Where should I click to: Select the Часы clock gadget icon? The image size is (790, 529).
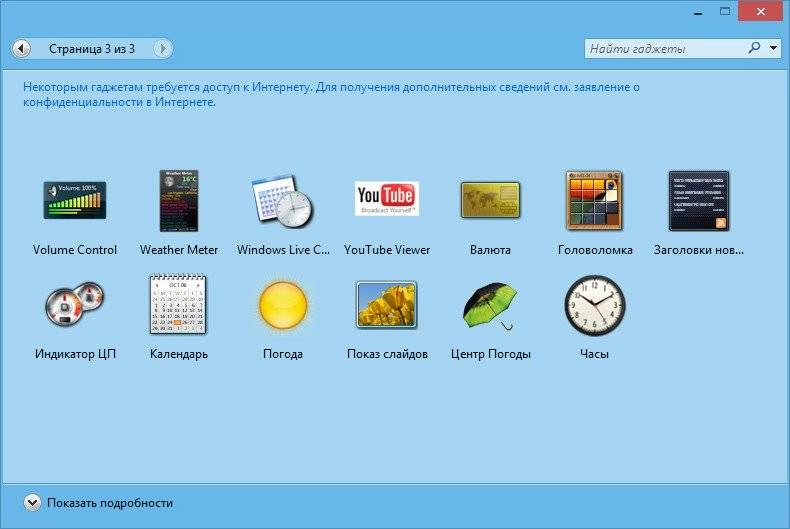[x=595, y=305]
